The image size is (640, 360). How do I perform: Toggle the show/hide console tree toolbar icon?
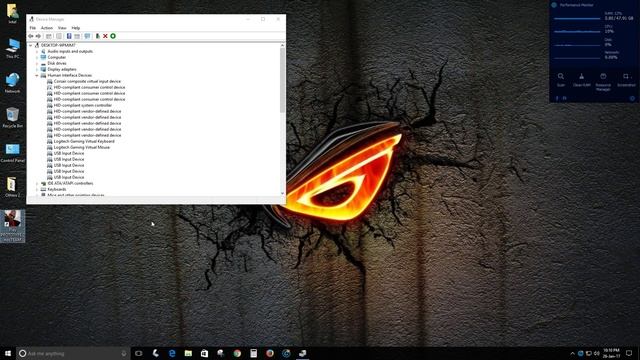pyautogui.click(x=49, y=36)
